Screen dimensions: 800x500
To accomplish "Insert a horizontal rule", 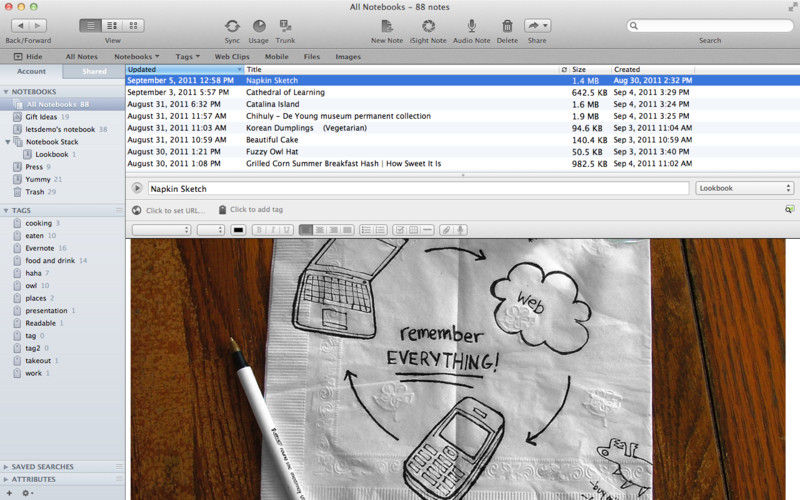I will [428, 230].
